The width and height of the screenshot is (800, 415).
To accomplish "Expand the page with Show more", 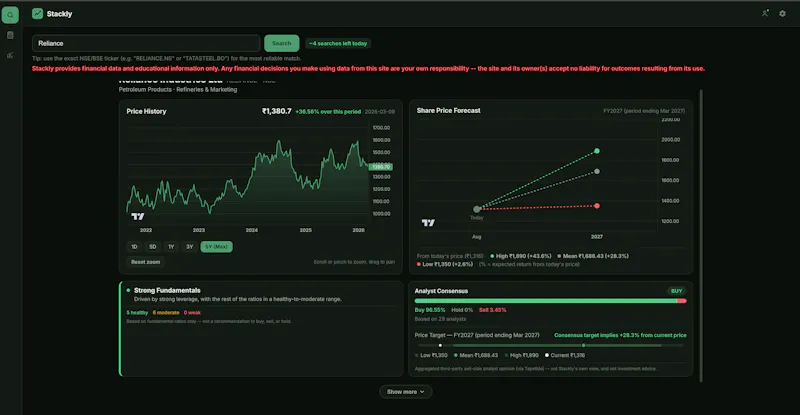I will tap(406, 392).
